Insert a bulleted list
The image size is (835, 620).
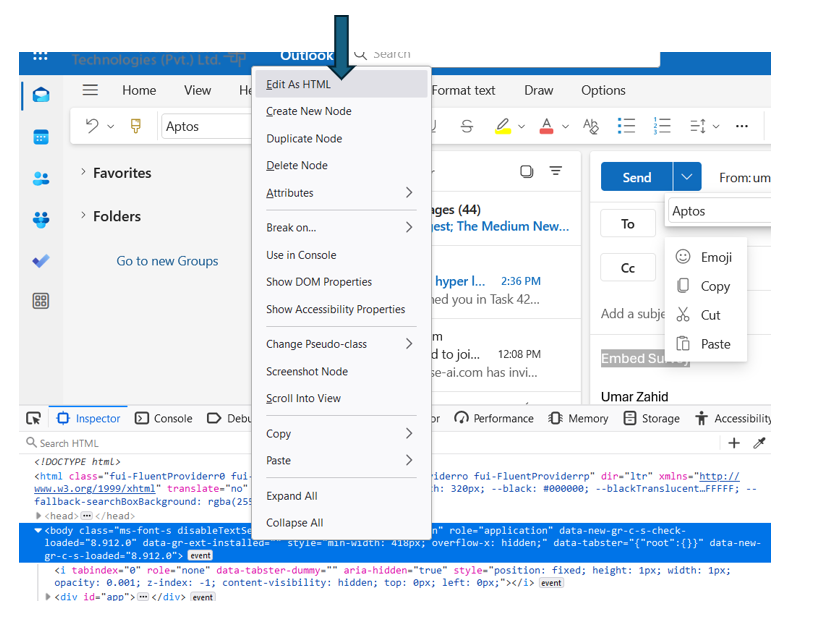(x=626, y=126)
